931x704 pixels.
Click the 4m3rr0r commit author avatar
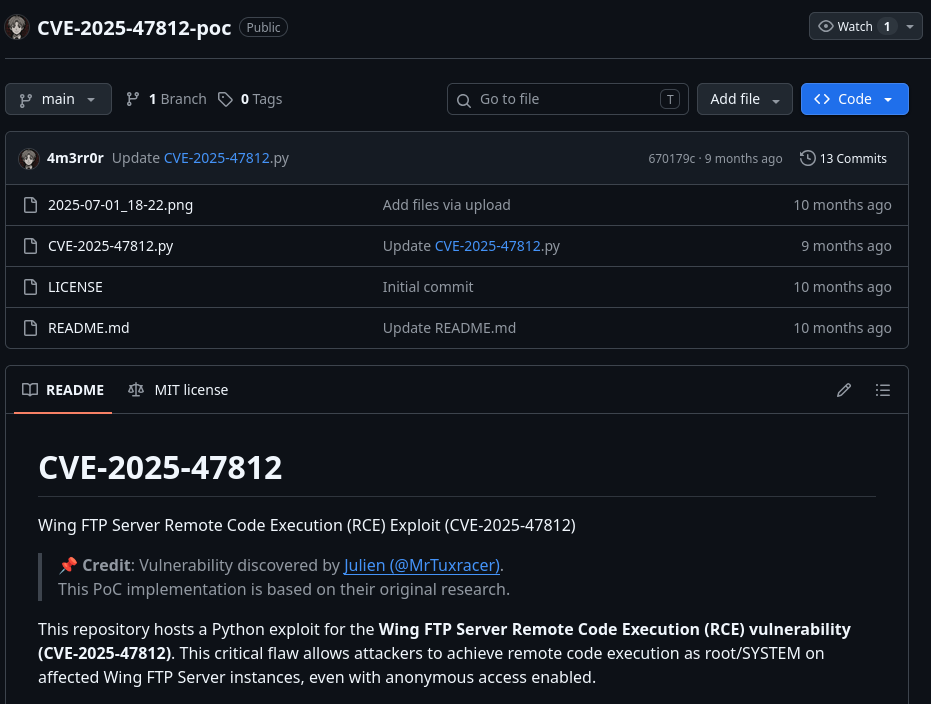coord(28,158)
